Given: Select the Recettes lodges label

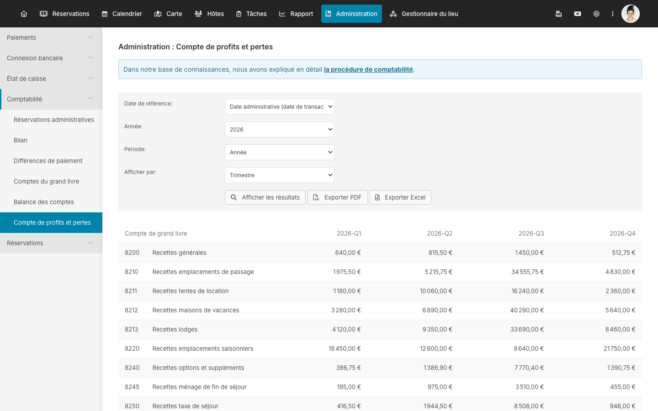Looking at the screenshot, I should (175, 330).
